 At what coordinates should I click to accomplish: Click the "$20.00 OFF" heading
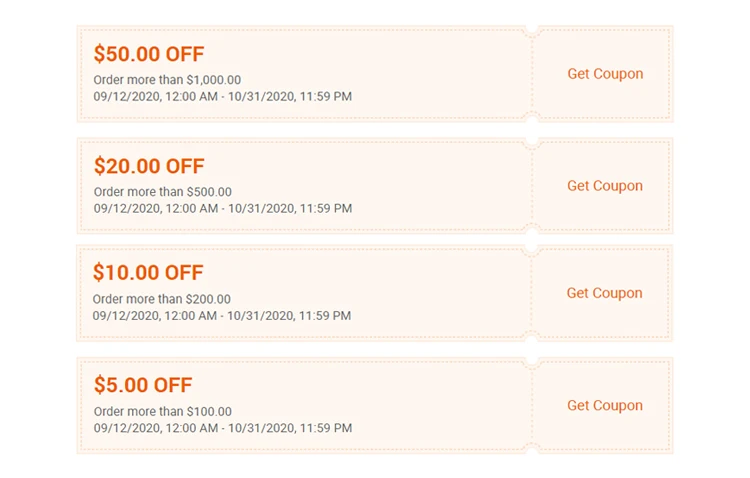tap(149, 166)
